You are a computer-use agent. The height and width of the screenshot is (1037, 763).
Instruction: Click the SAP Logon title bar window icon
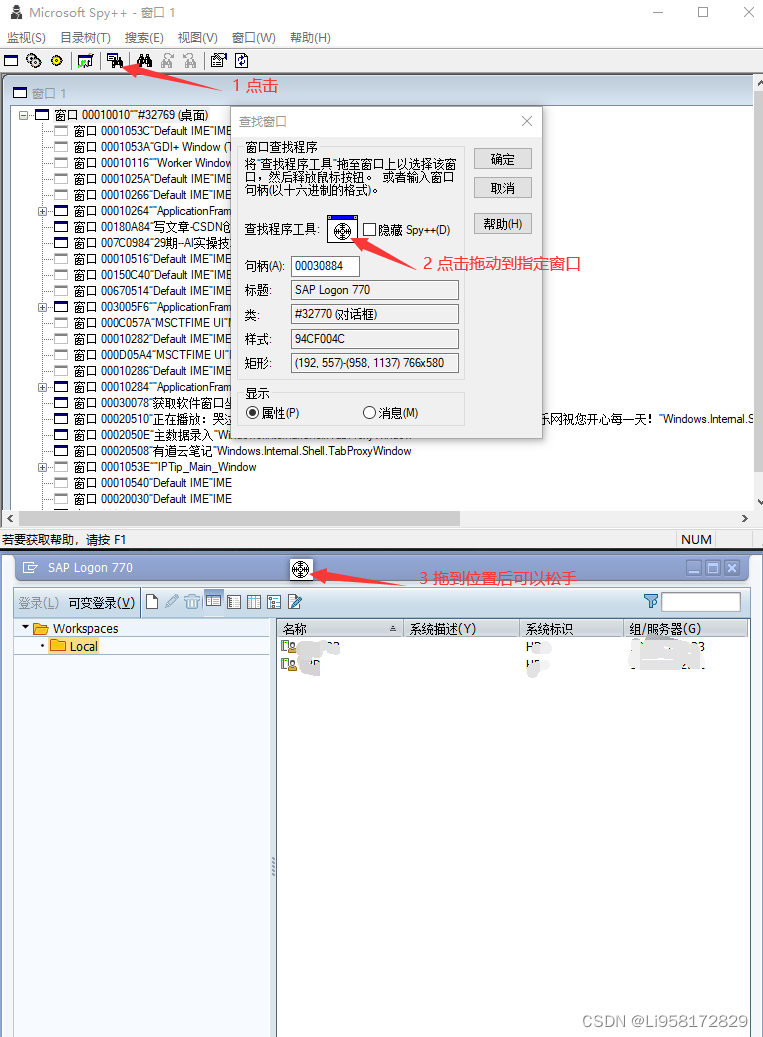pyautogui.click(x=30, y=567)
